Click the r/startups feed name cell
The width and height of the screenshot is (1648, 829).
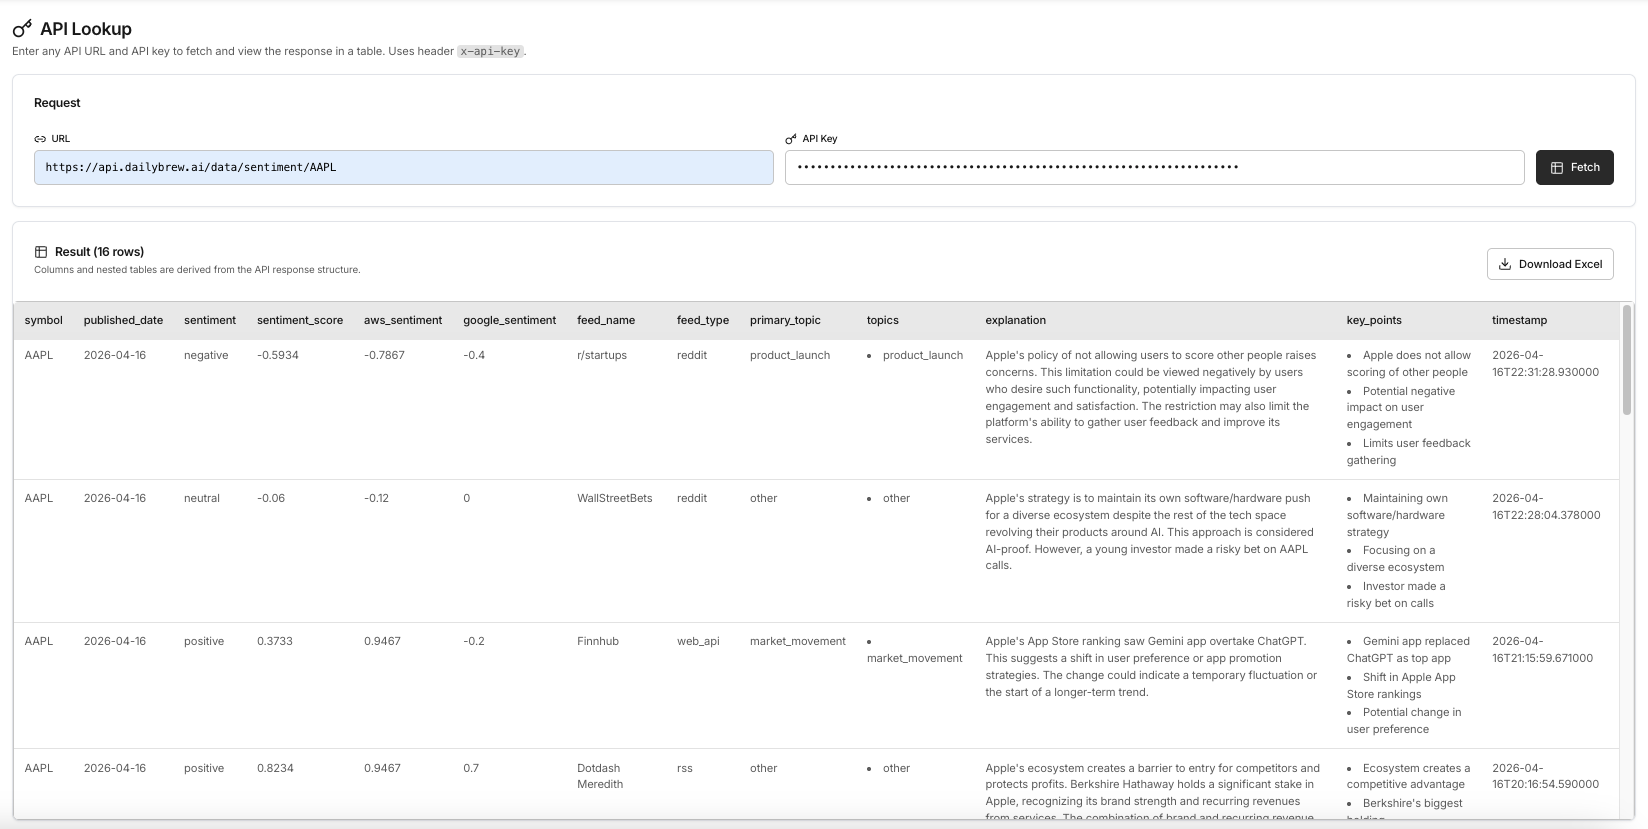pyautogui.click(x=602, y=355)
